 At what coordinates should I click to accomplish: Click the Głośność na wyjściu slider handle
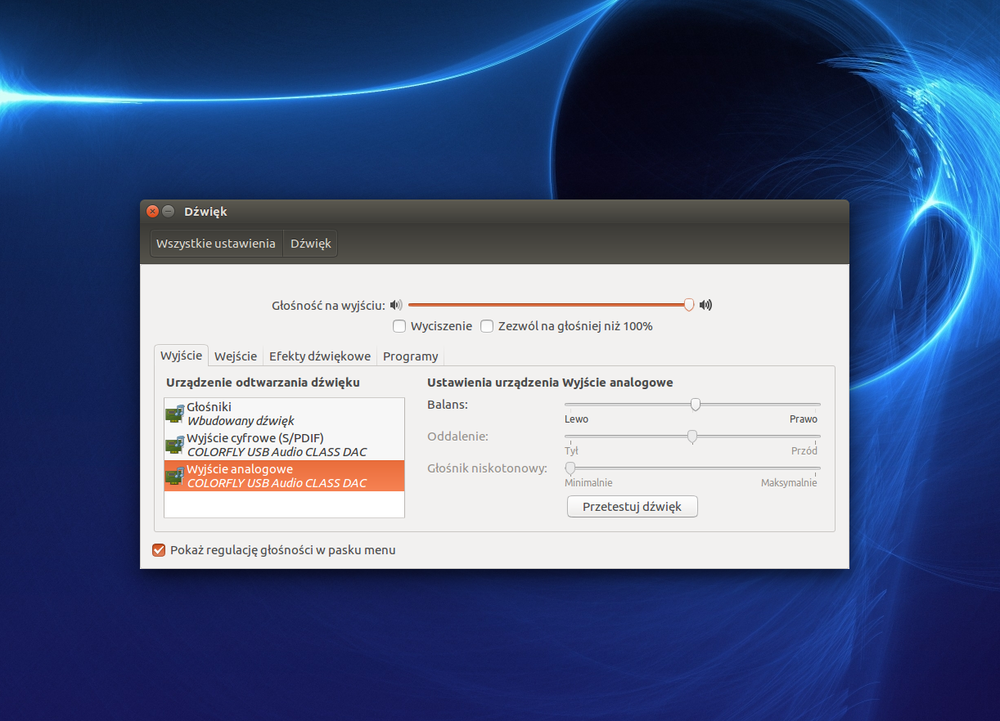pyautogui.click(x=689, y=305)
